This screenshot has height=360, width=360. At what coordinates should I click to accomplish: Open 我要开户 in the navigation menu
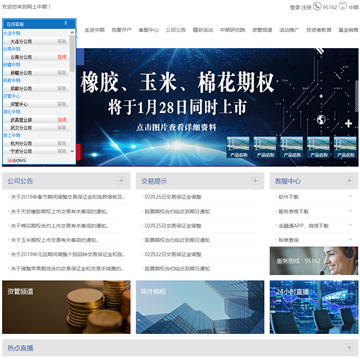click(121, 30)
